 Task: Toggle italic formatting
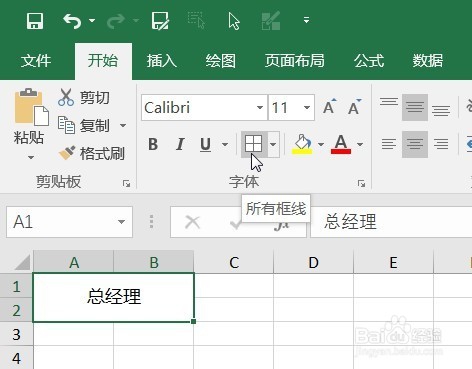click(x=180, y=144)
